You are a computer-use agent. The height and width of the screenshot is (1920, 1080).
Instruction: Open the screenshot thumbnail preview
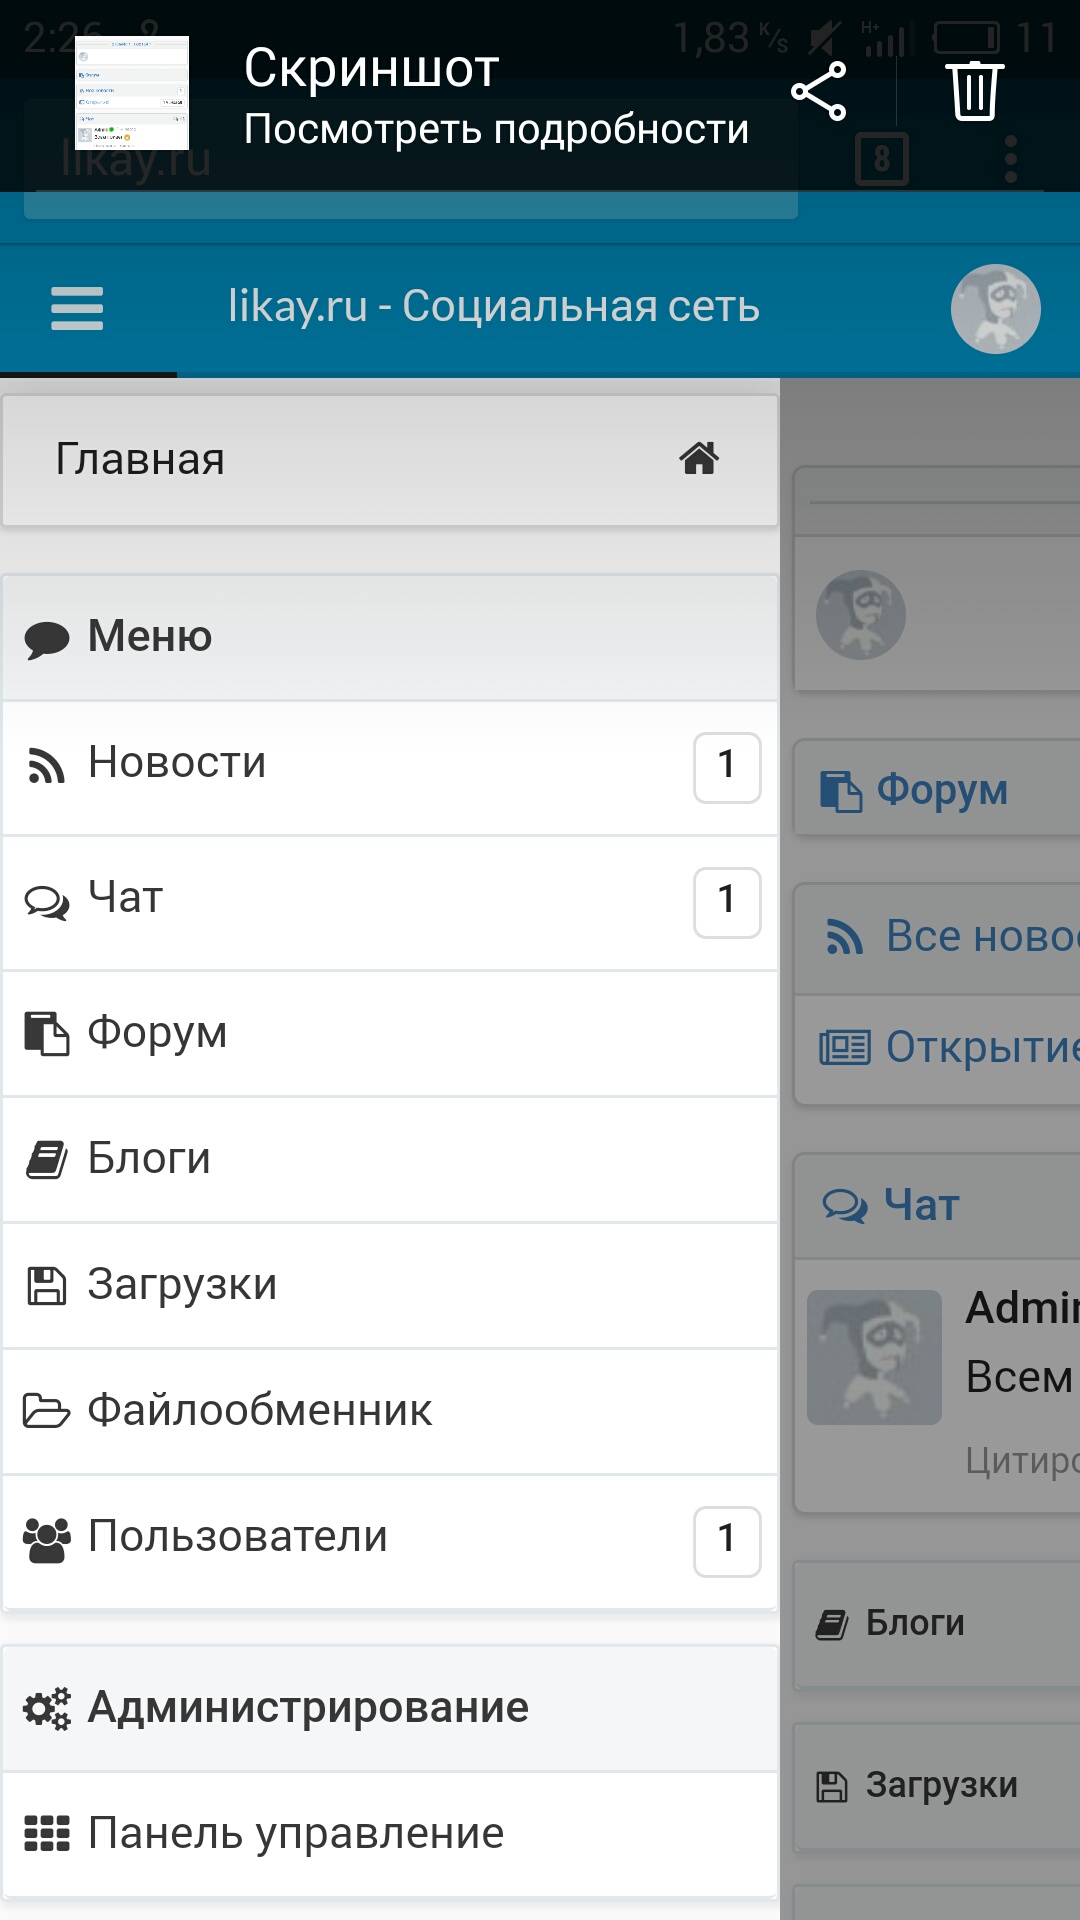click(x=132, y=93)
